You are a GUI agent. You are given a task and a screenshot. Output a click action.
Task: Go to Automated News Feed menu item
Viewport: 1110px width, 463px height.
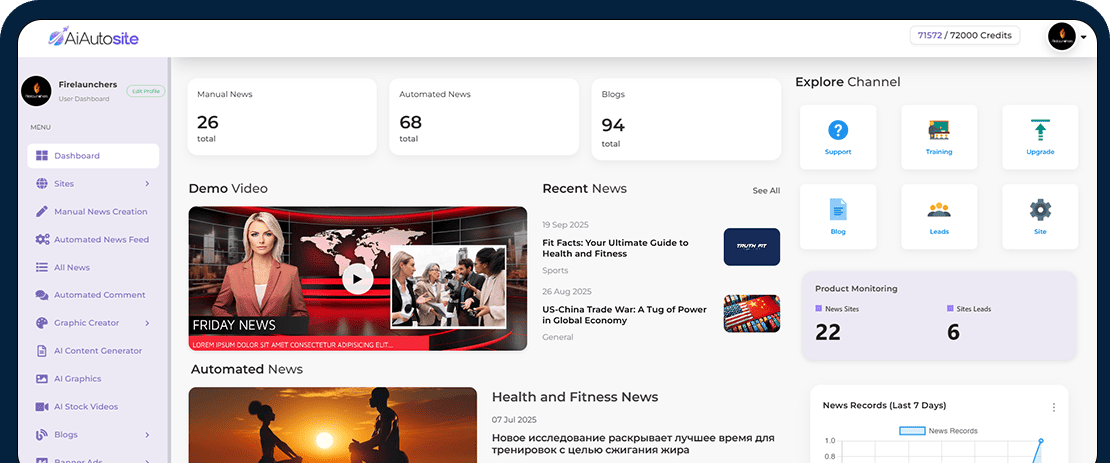click(x=101, y=240)
